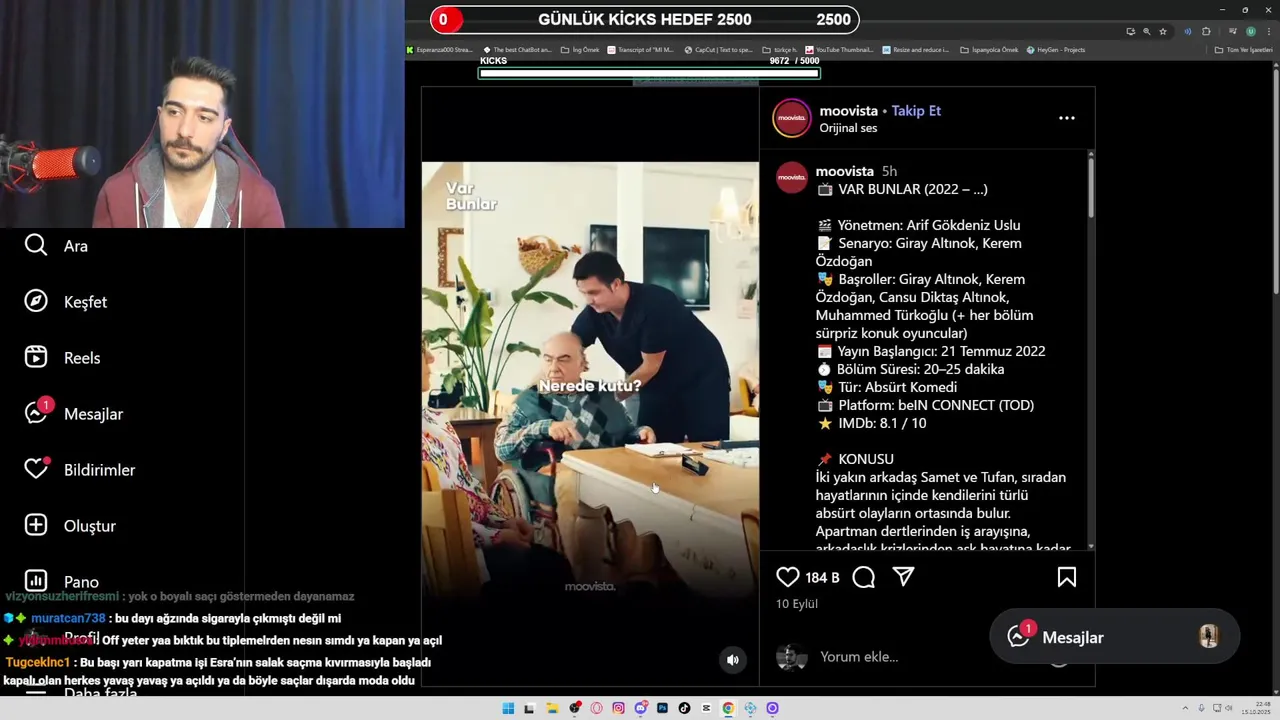Open Chrome profile avatar
This screenshot has height=720, width=1280.
tap(1250, 31)
